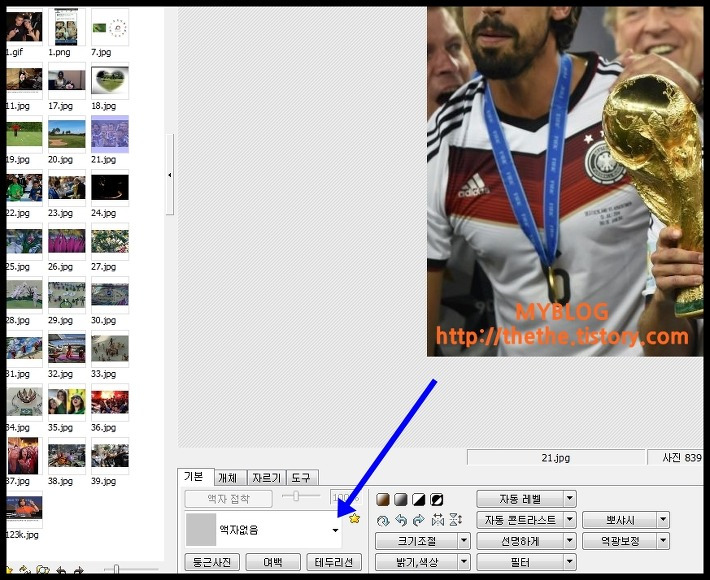
Task: Click the 27.jpg file name
Action: (x=104, y=267)
